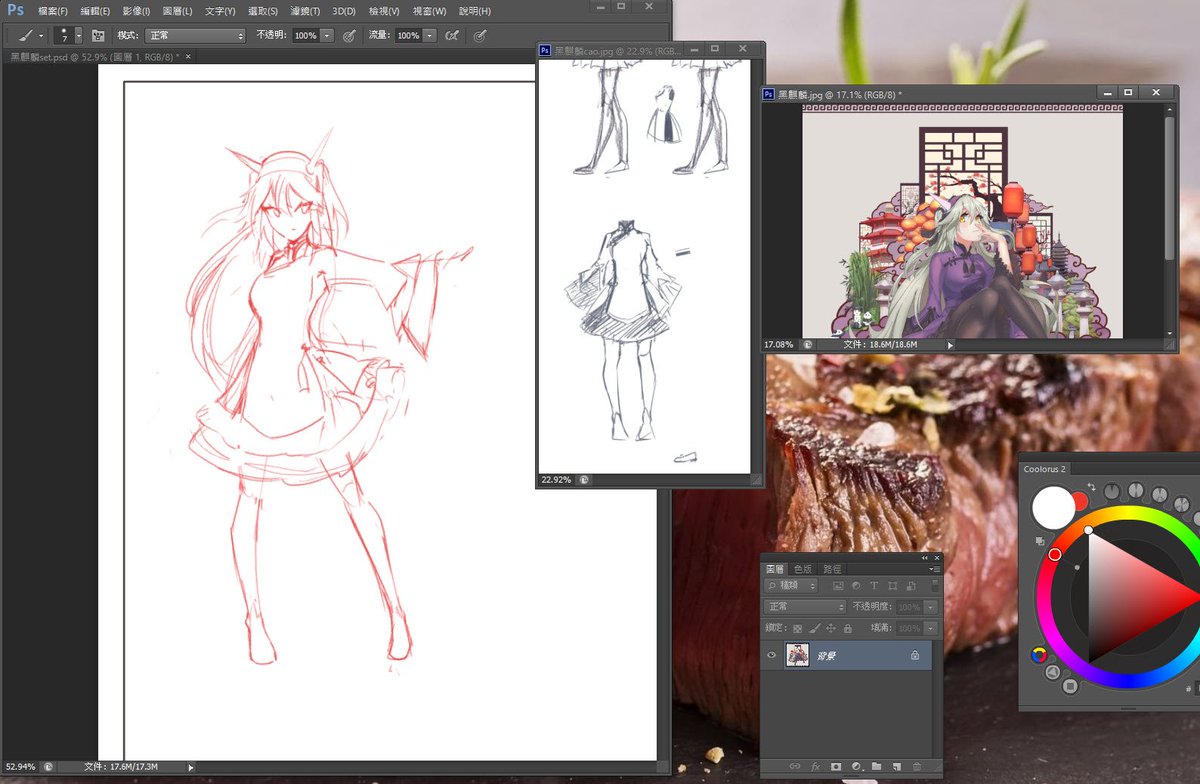Swap Coolorus foreground and background colors
Viewport: 1200px width, 784px height.
pos(1091,487)
